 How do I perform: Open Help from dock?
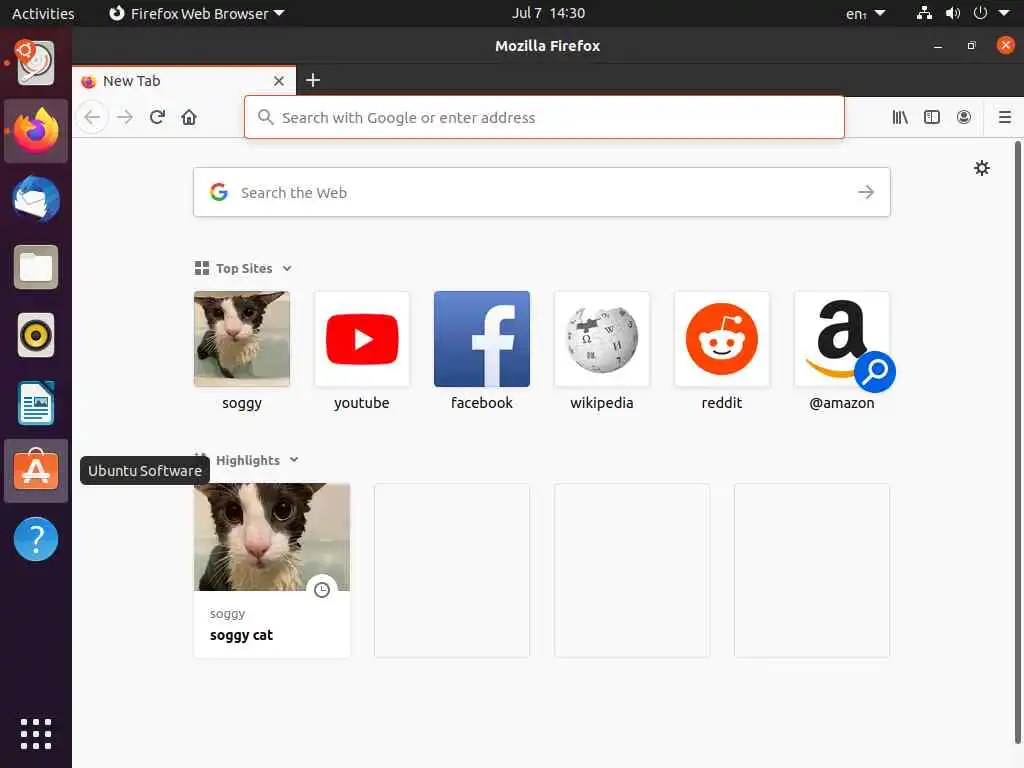[x=36, y=539]
